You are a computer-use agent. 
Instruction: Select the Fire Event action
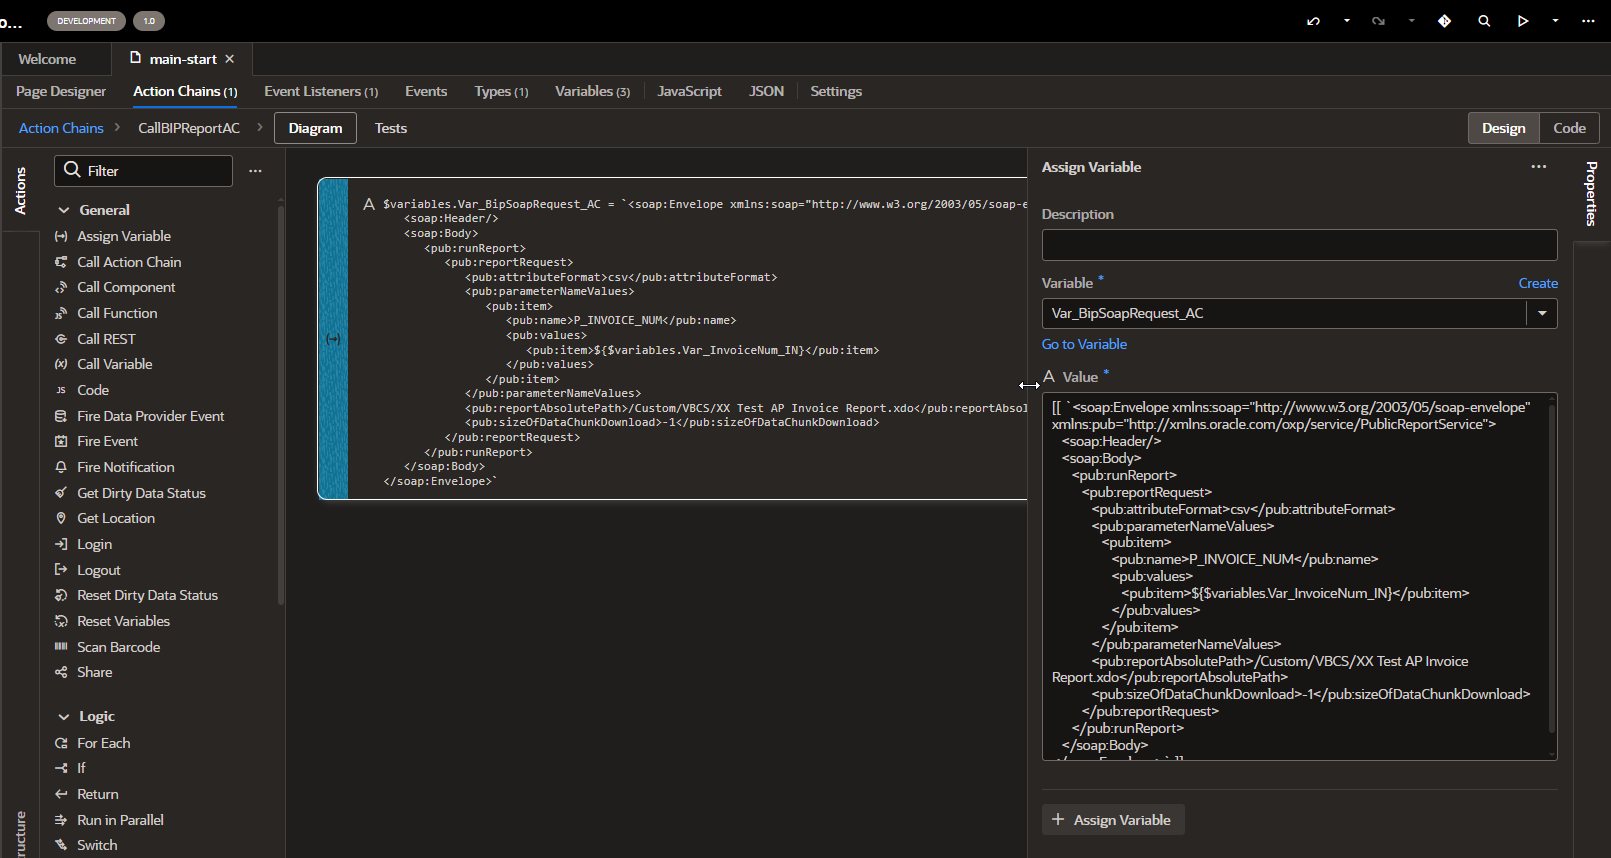click(x=108, y=441)
